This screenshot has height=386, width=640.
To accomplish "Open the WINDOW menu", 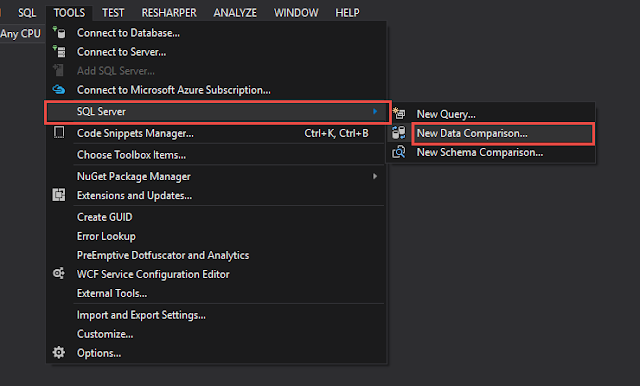I will click(x=296, y=13).
